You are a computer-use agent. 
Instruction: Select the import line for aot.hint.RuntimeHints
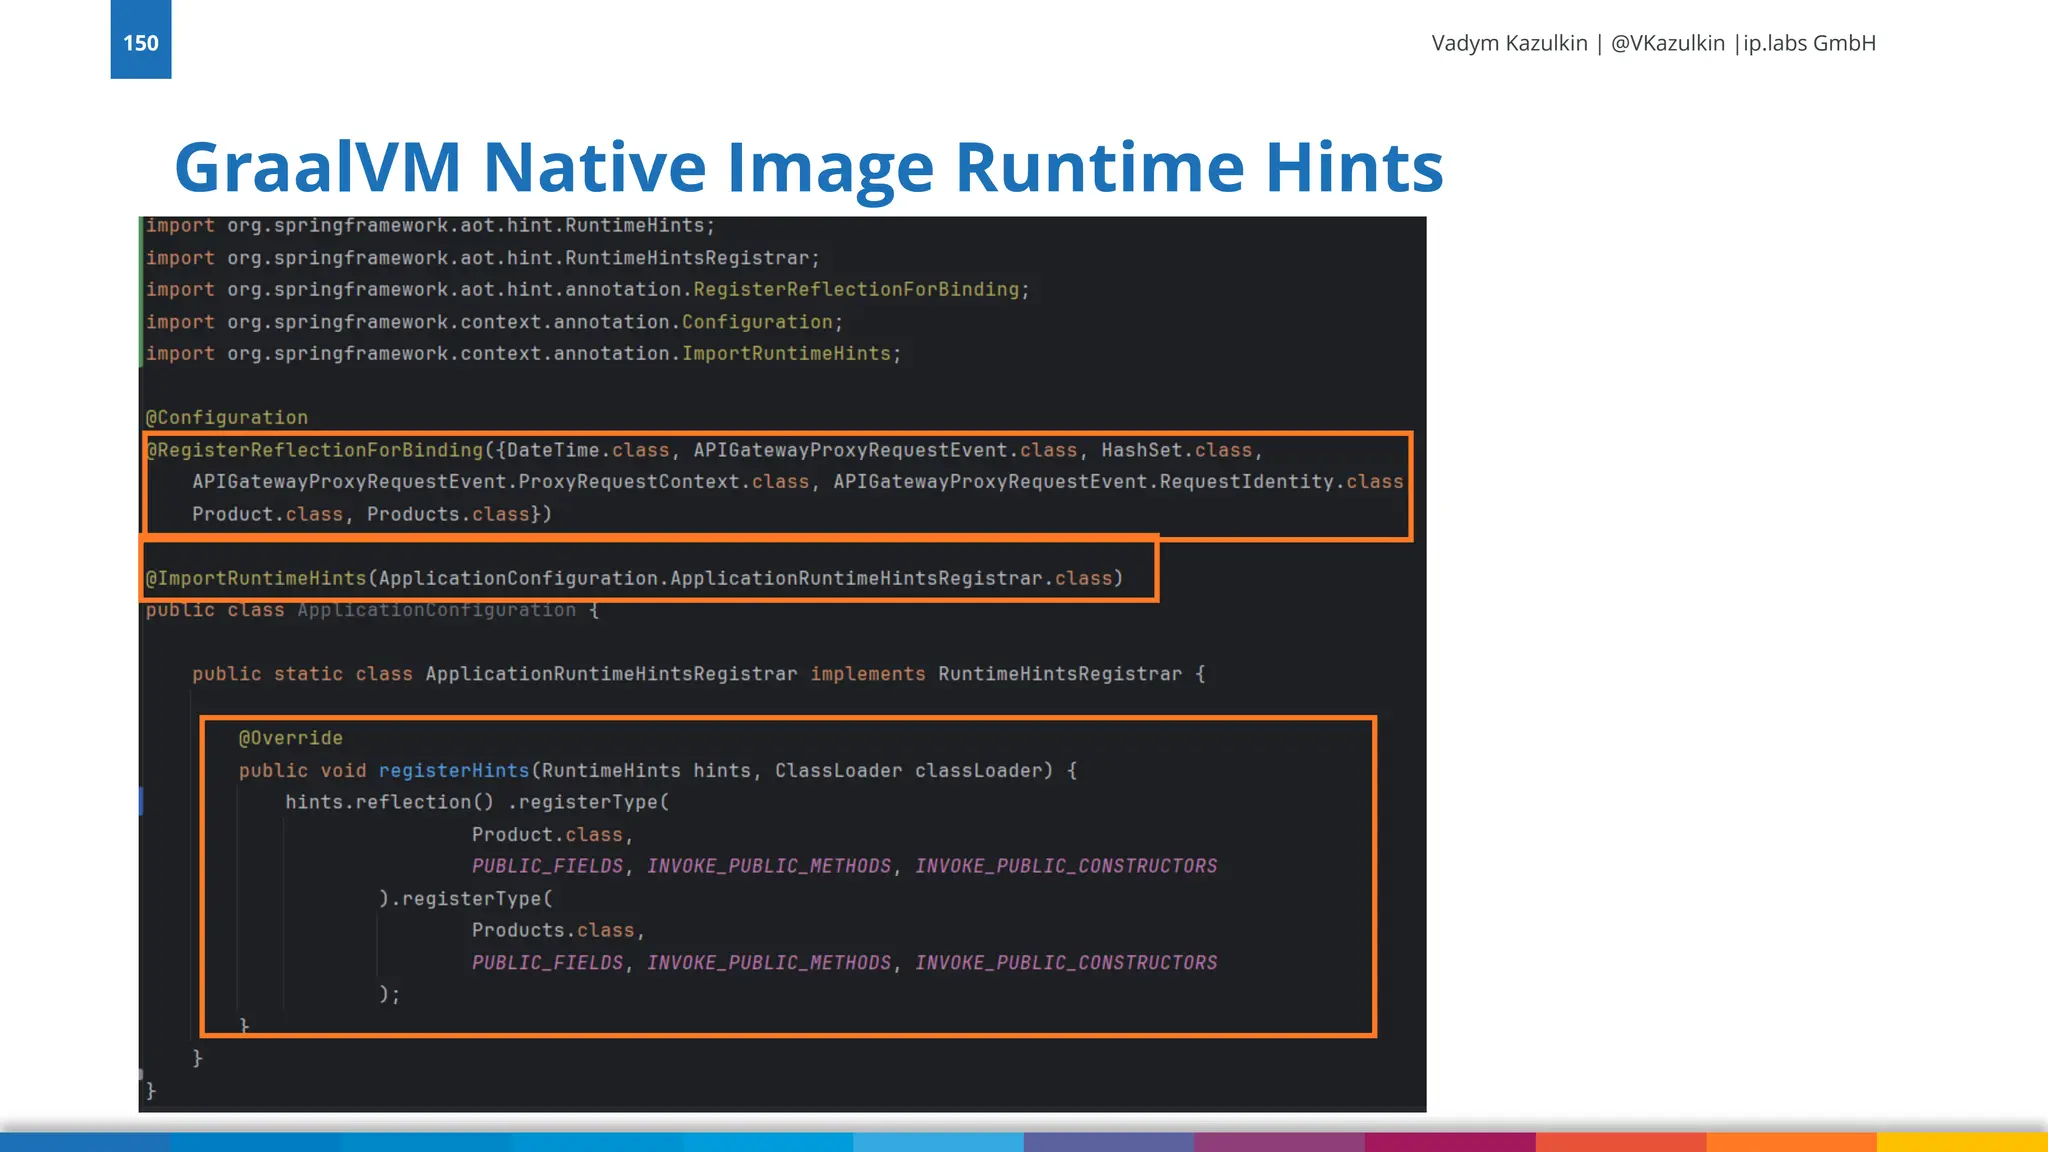pyautogui.click(x=431, y=226)
